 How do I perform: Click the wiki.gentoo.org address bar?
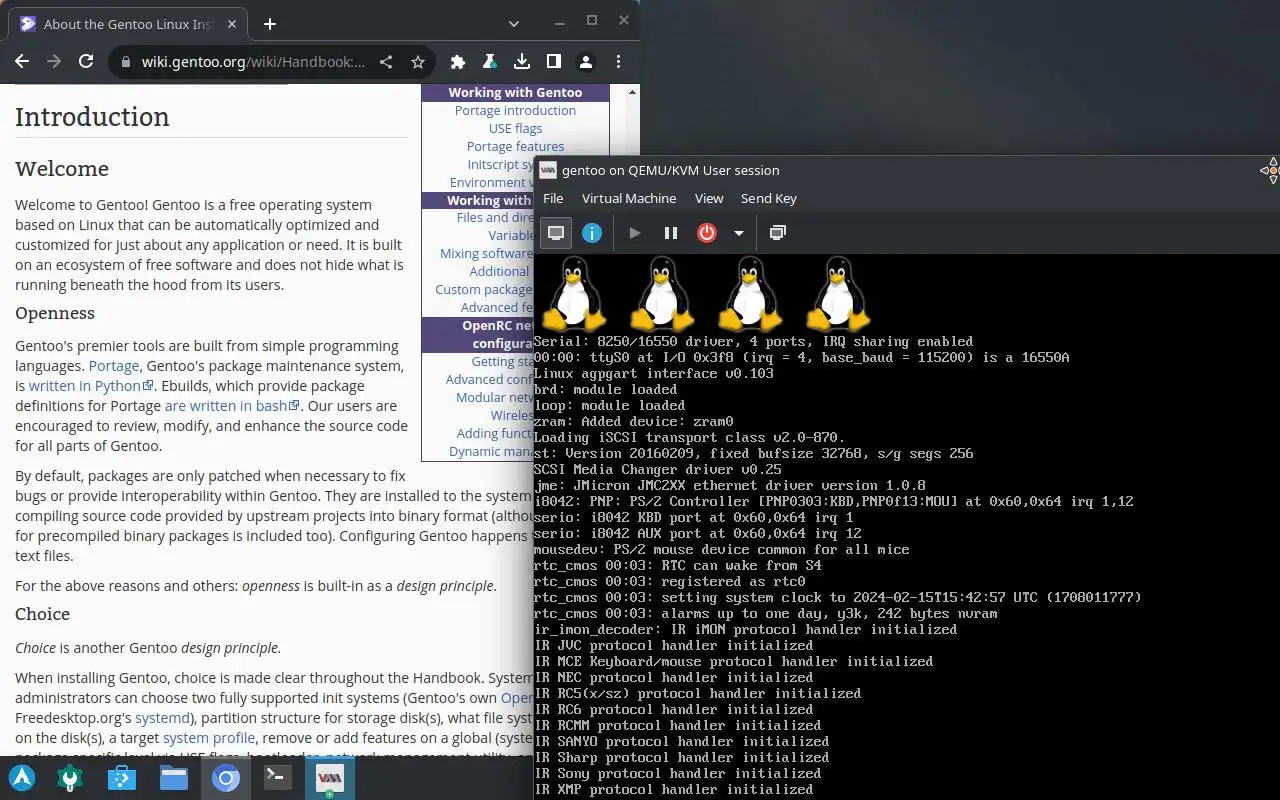(254, 62)
